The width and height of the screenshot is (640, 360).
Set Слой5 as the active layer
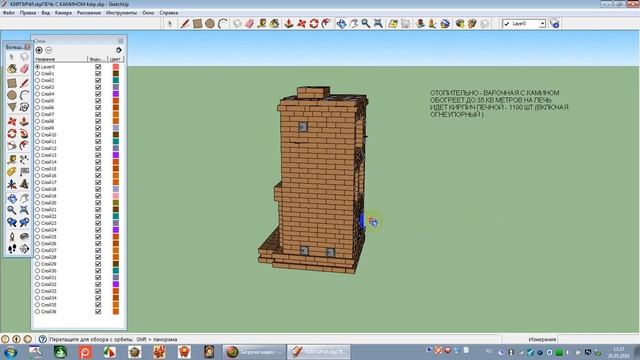pos(38,101)
